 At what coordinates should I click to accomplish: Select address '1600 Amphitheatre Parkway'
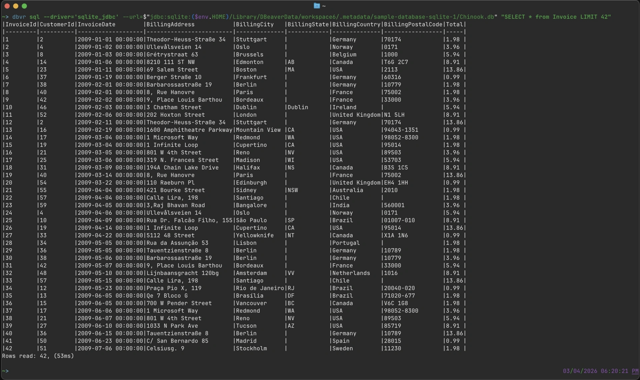(189, 130)
